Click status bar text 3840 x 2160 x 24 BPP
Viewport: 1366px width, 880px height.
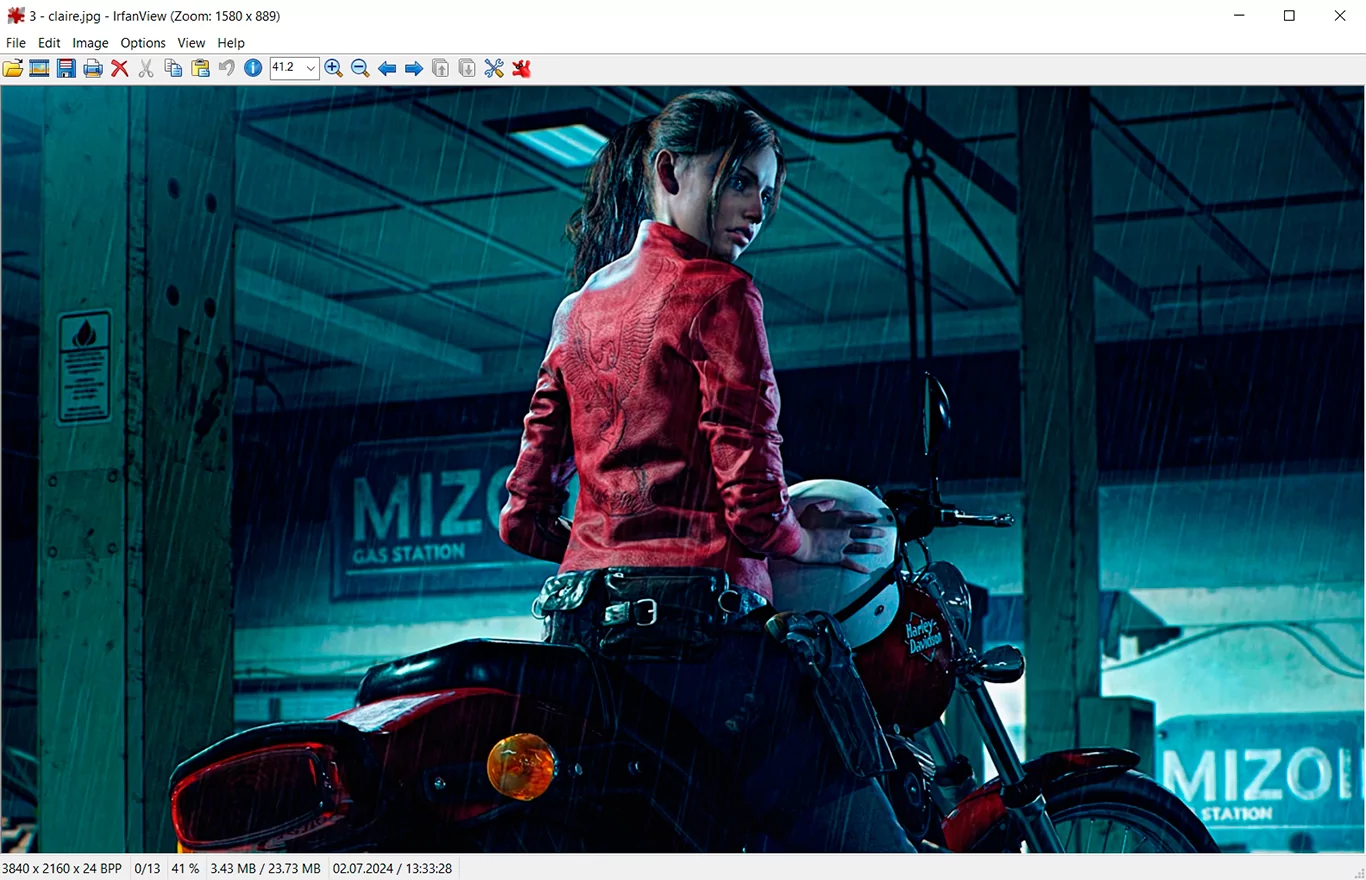point(62,868)
